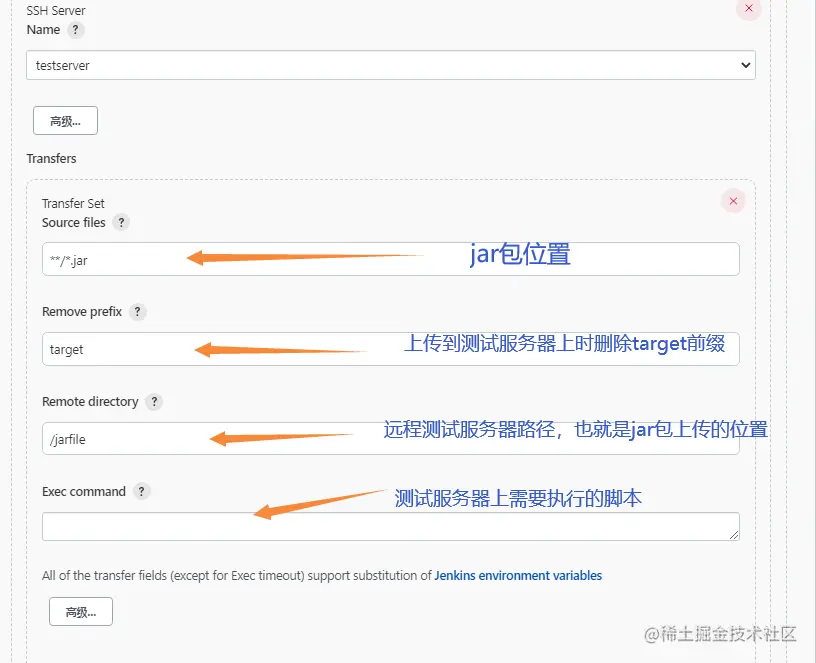816x663 pixels.
Task: Click the Source files label
Action: [x=73, y=223]
